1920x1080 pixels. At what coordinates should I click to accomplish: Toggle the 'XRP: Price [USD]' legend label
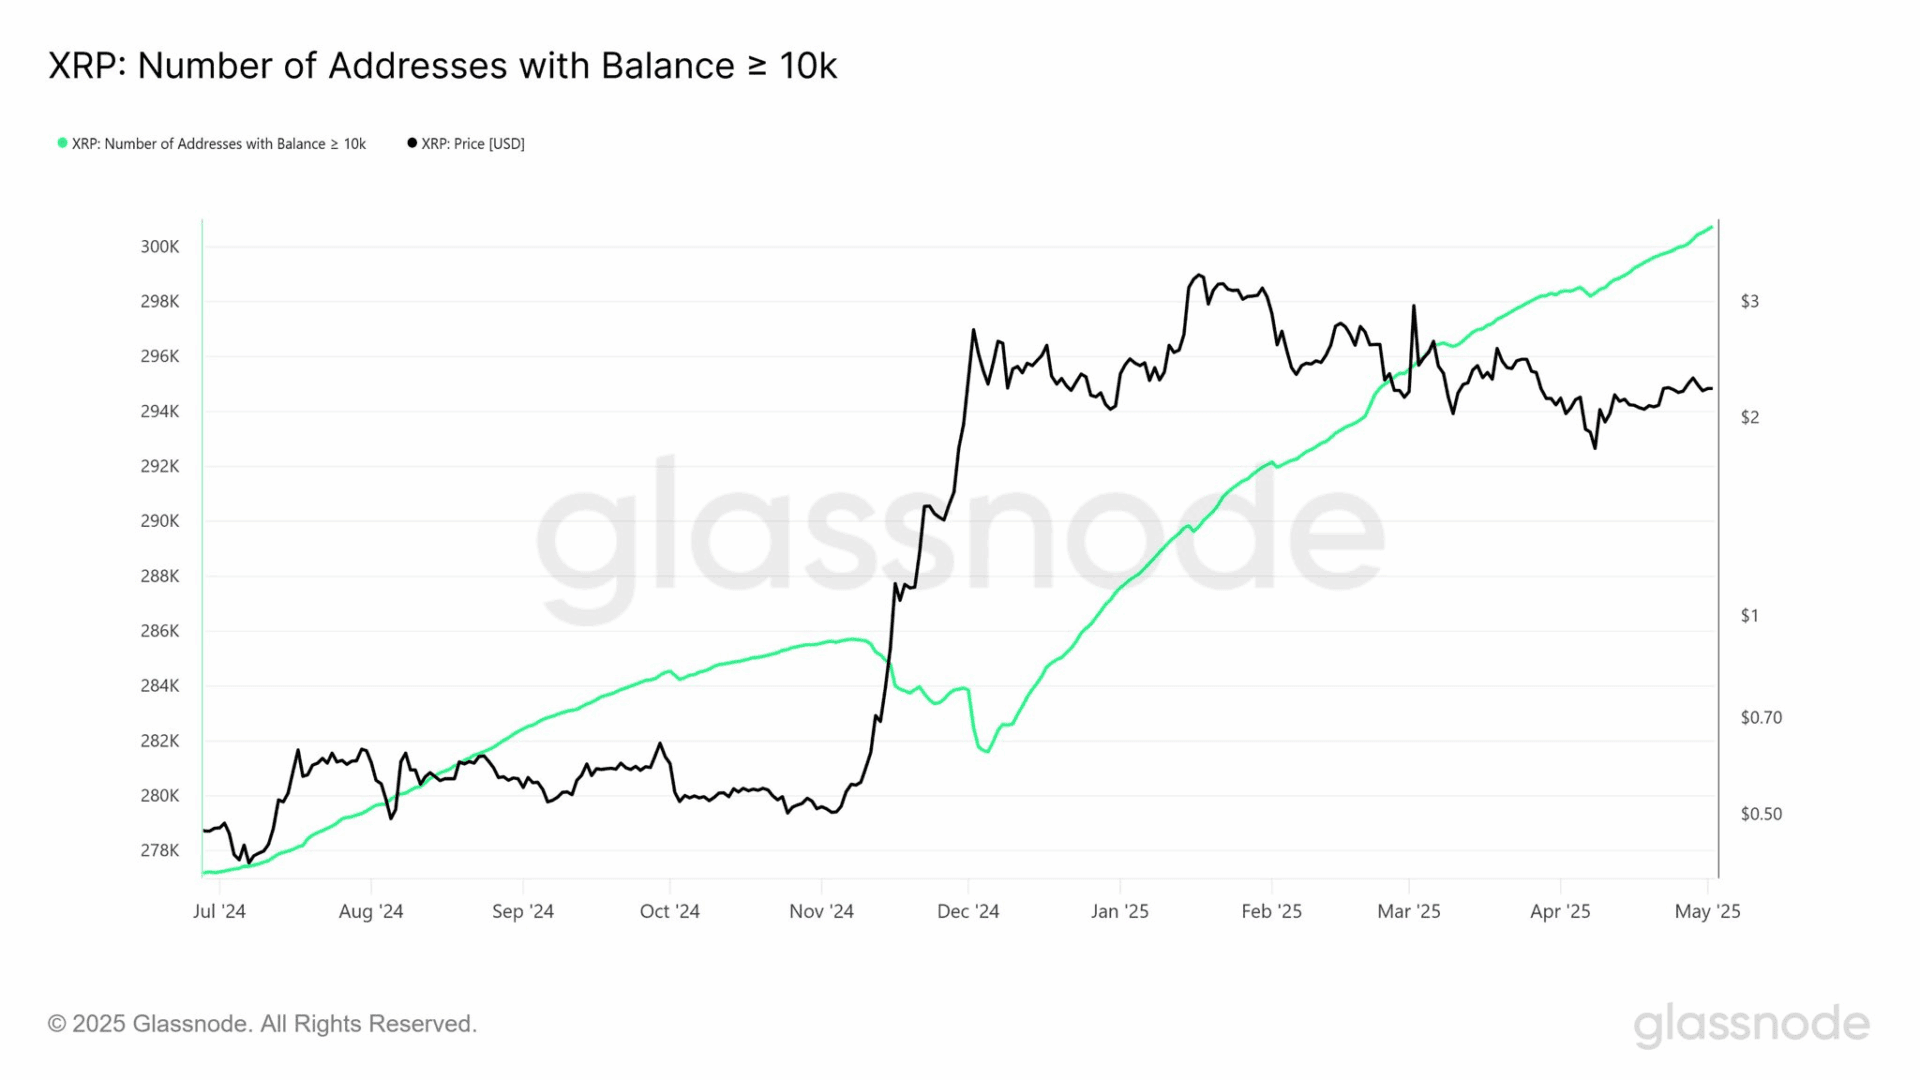pyautogui.click(x=473, y=144)
